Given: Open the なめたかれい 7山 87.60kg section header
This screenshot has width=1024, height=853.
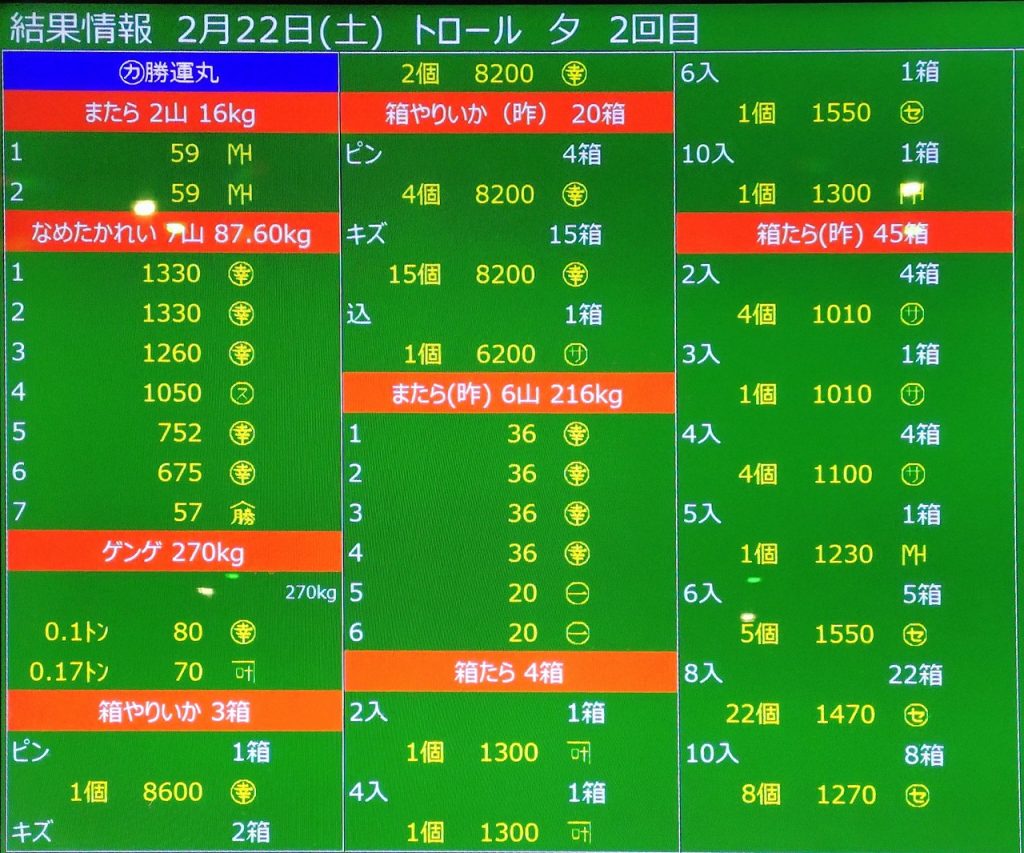Looking at the screenshot, I should coord(171,234).
